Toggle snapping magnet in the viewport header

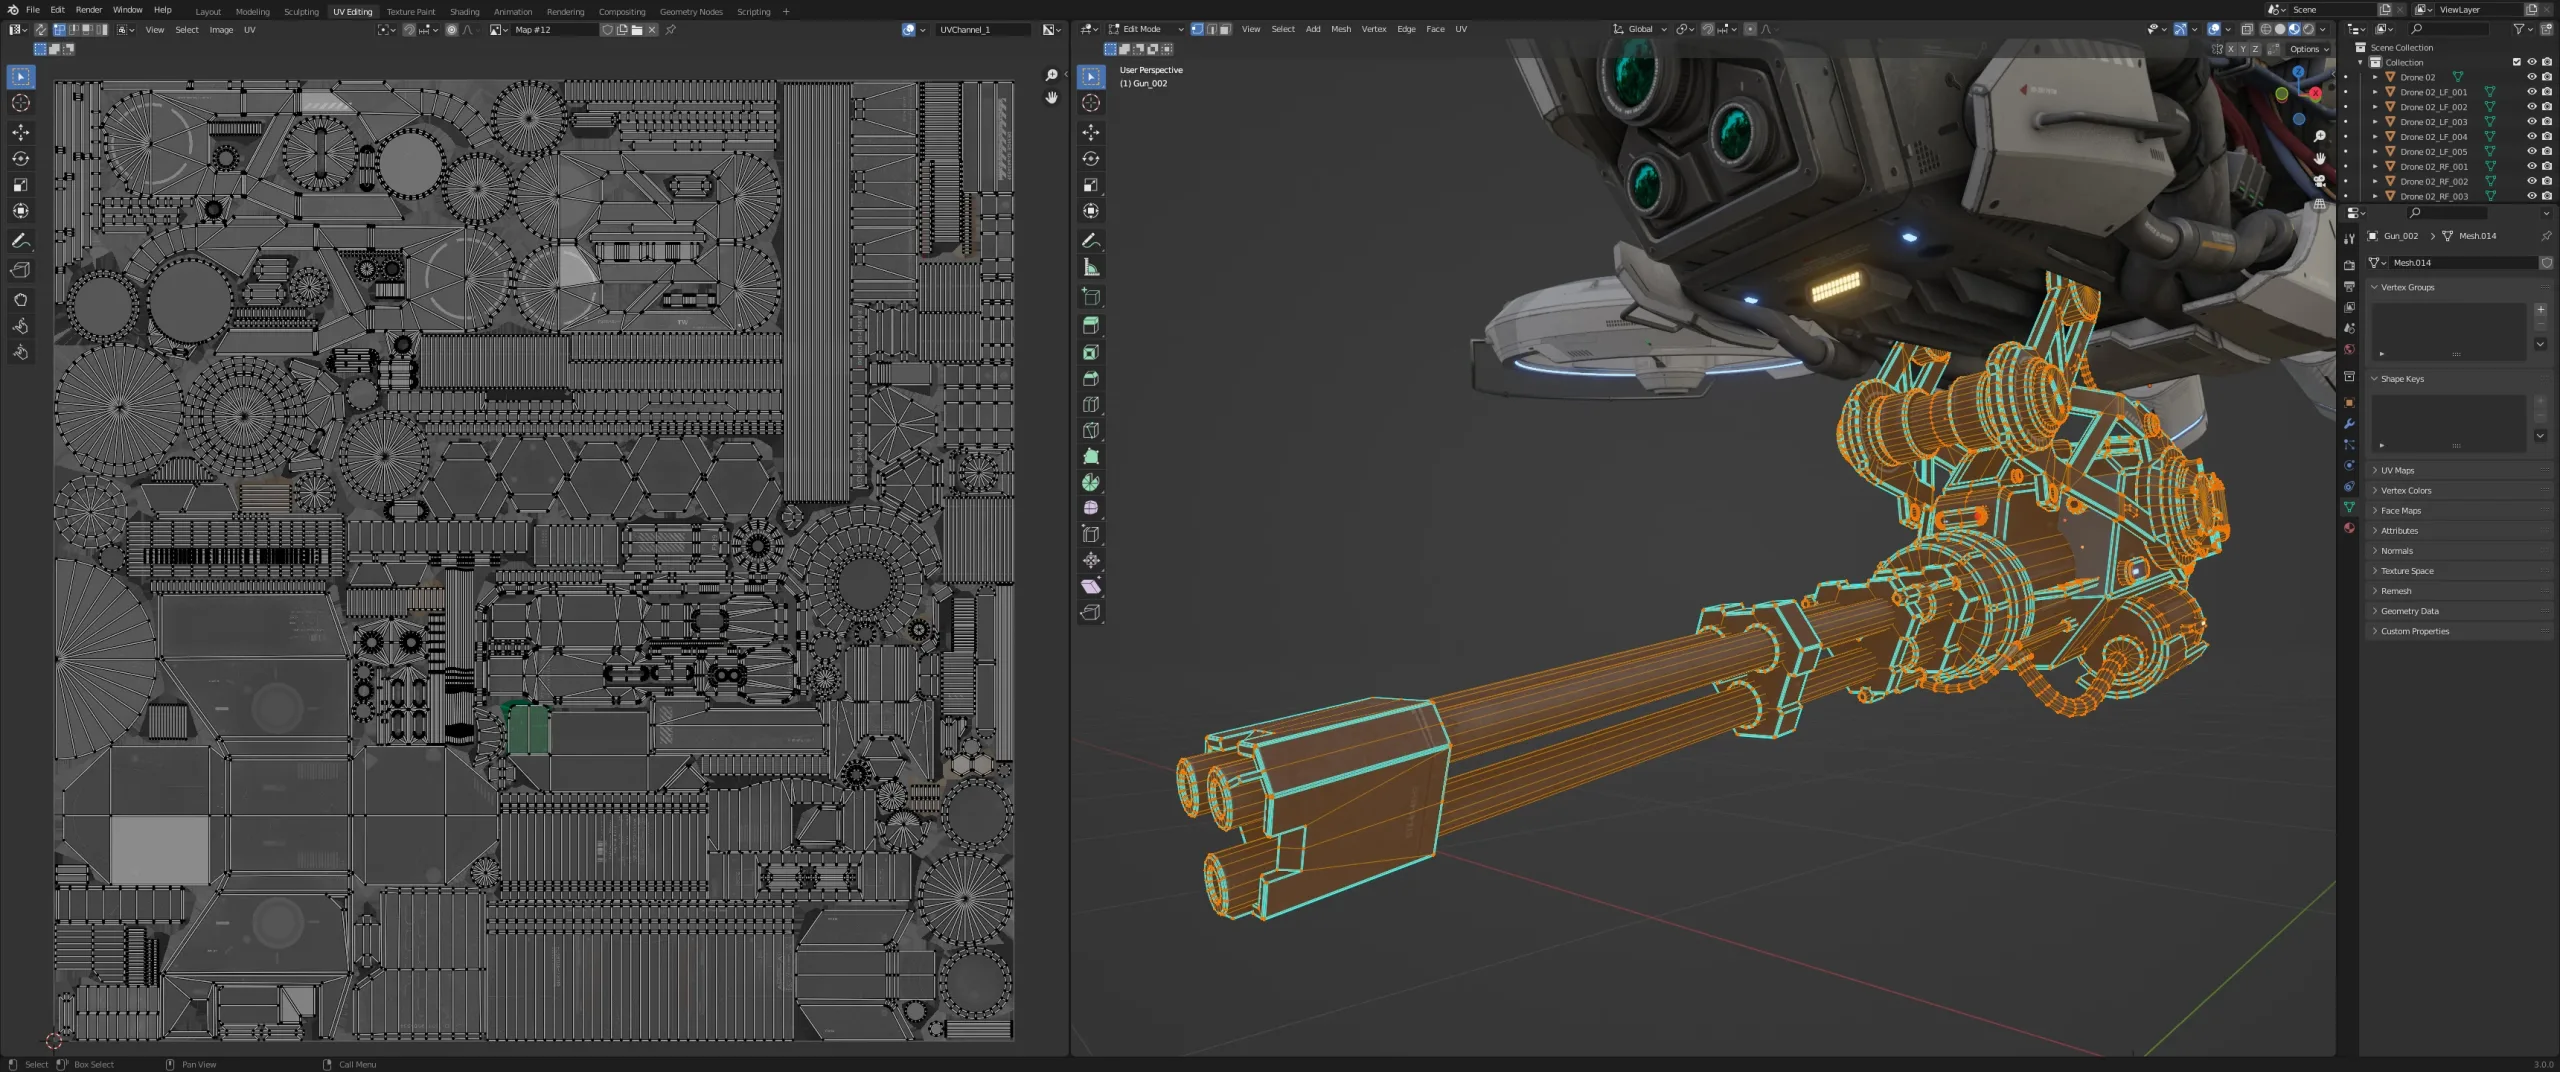pos(1707,29)
